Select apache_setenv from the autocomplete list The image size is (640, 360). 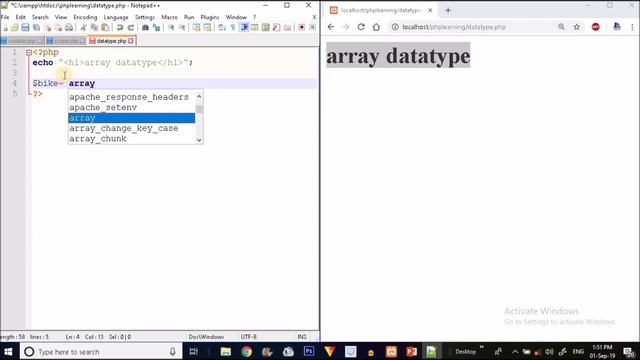tap(131, 108)
